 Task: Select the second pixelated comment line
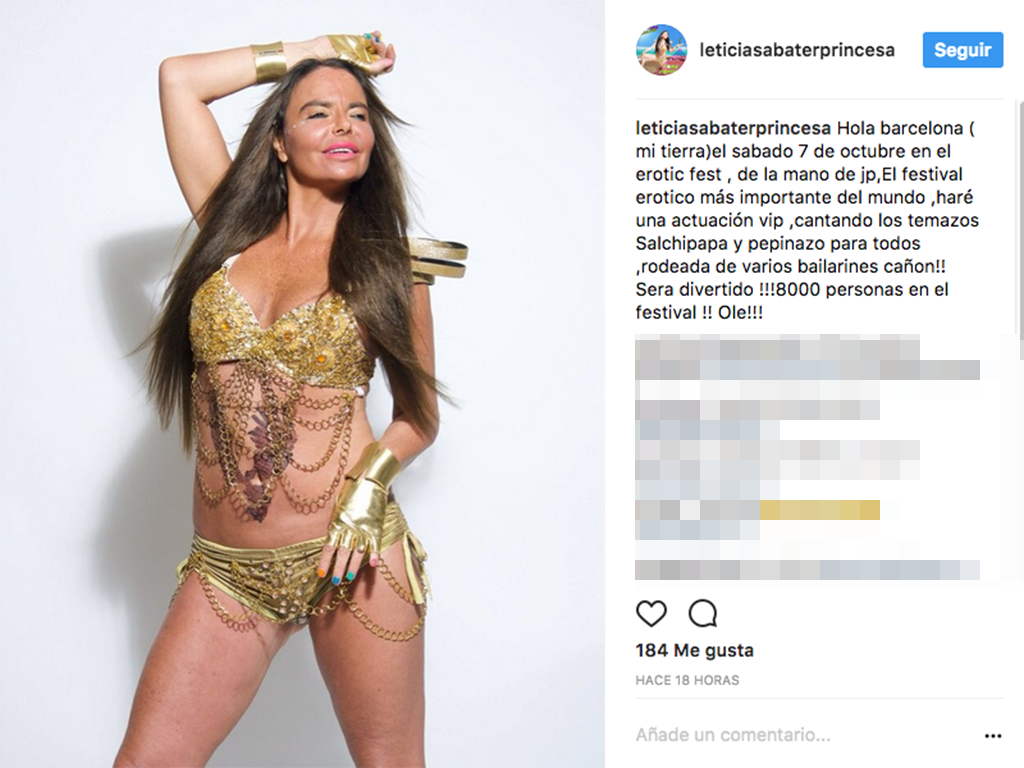[807, 370]
